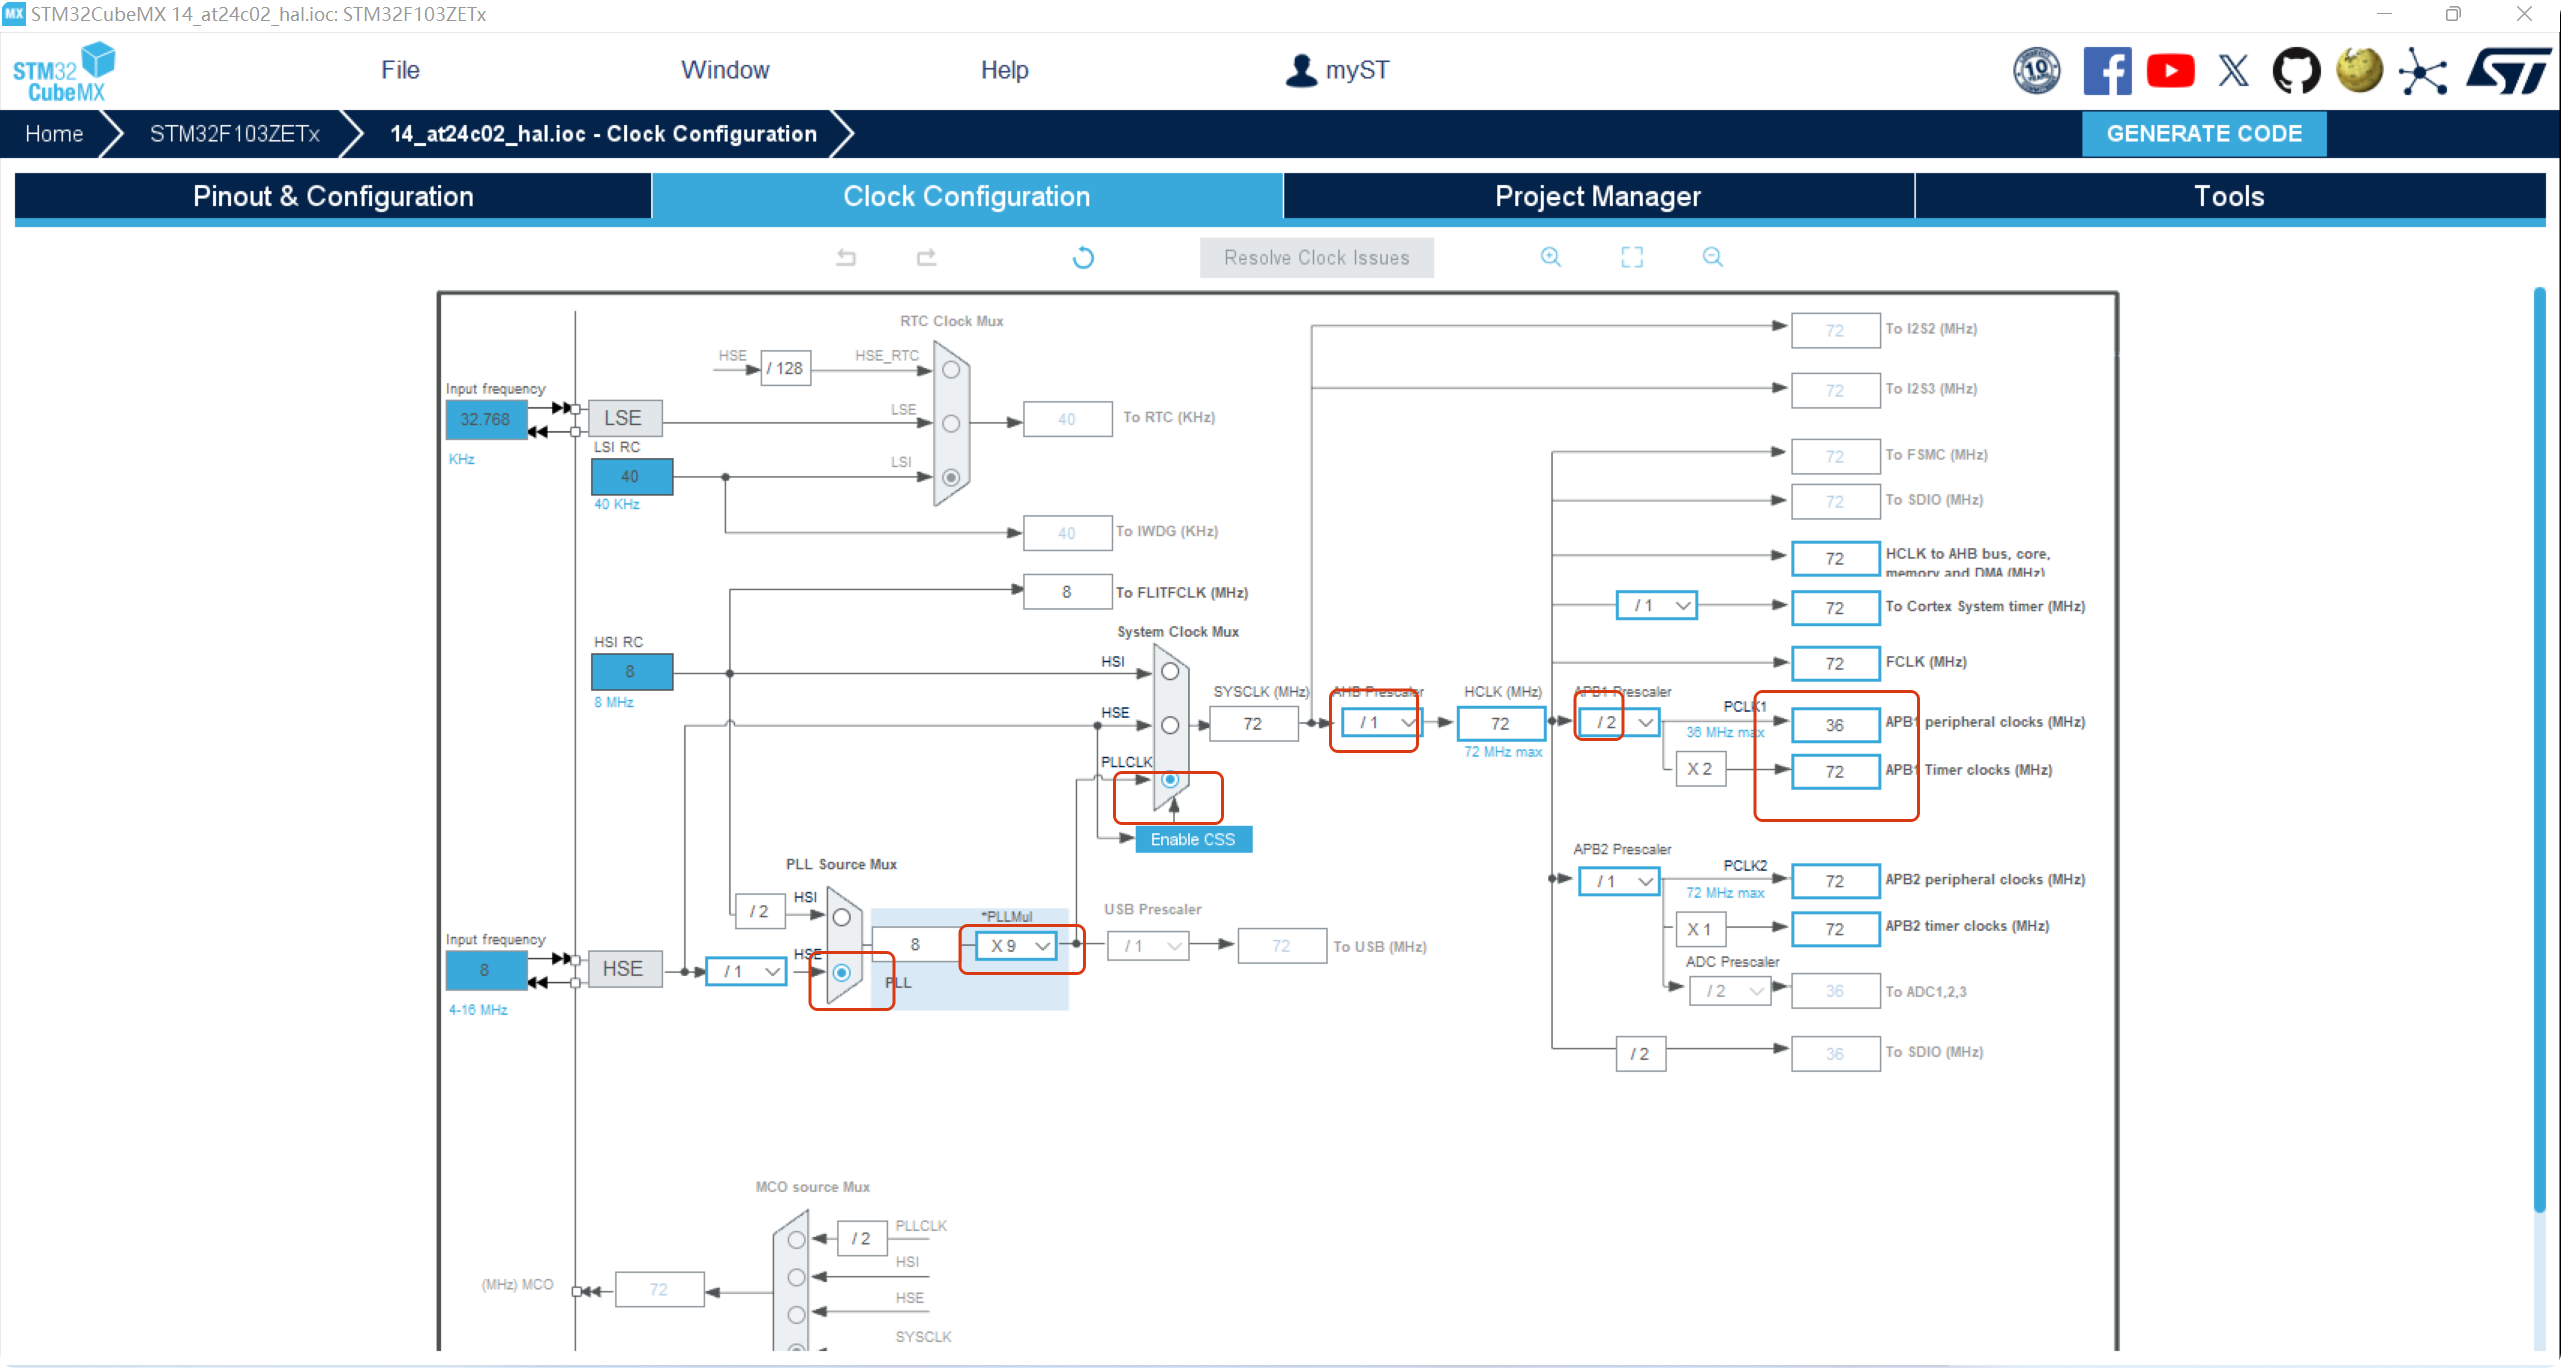
Task: Open the USB Prescaler /1 dropdown
Action: point(1149,945)
